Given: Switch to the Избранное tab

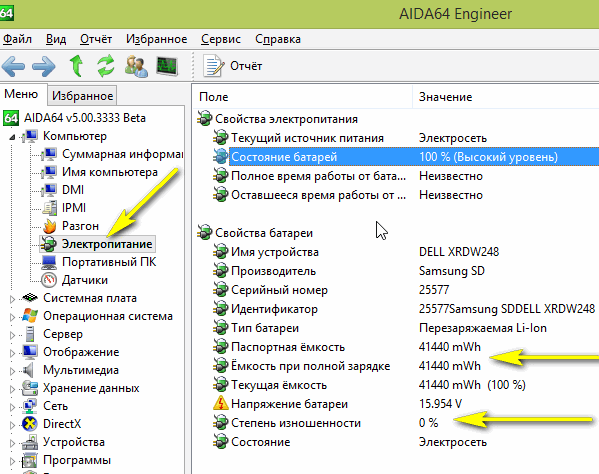Looking at the screenshot, I should point(82,95).
